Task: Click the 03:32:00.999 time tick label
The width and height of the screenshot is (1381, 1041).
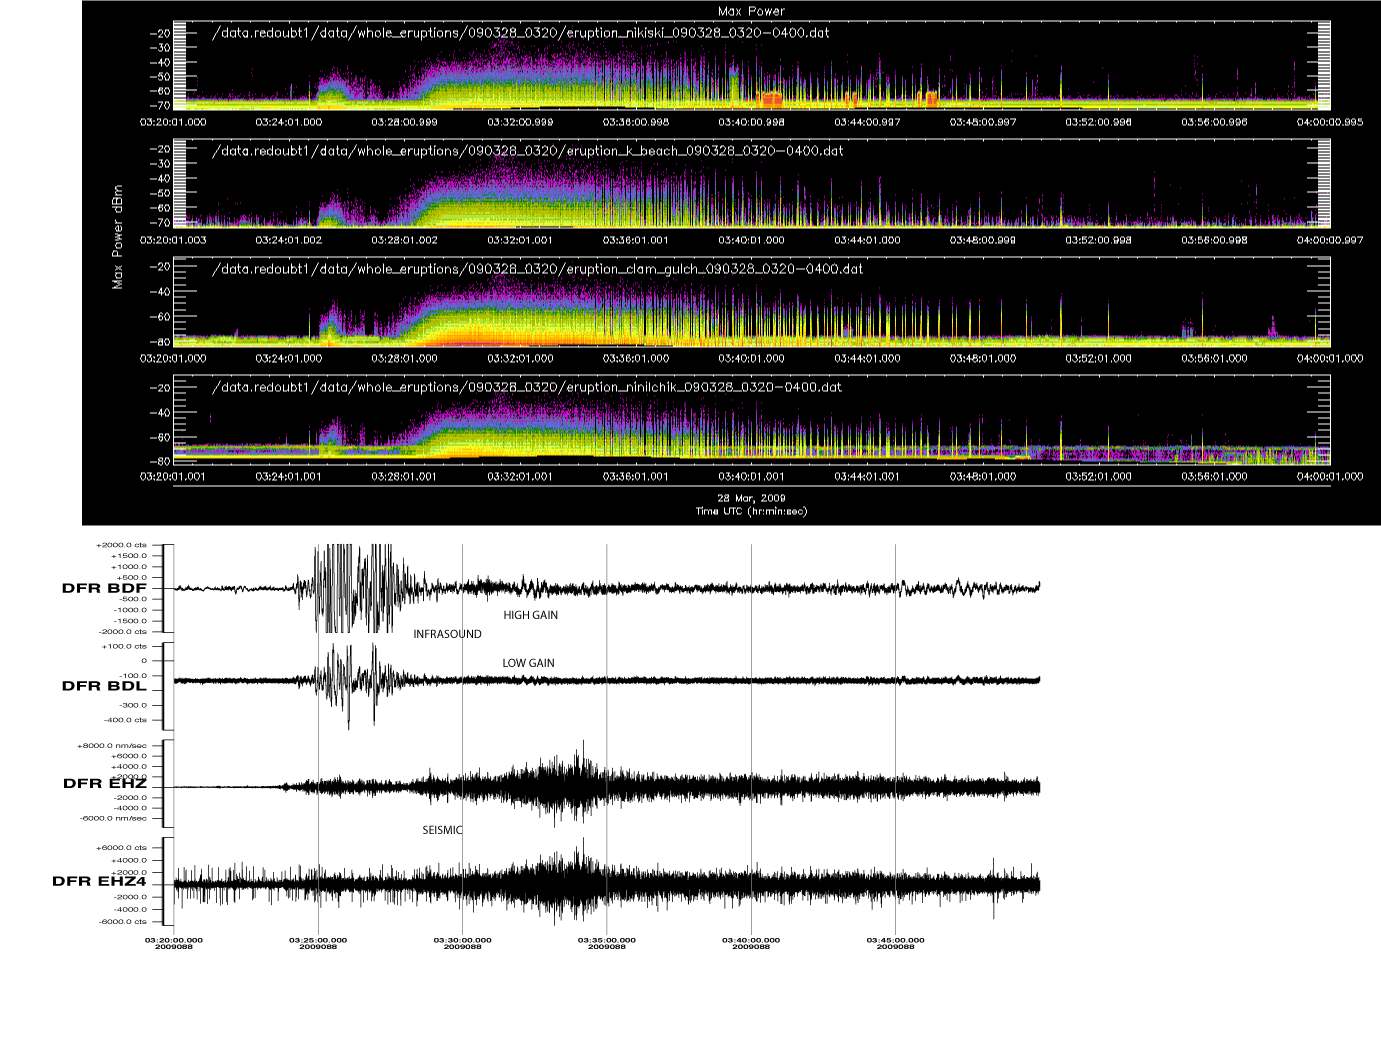Action: click(520, 122)
